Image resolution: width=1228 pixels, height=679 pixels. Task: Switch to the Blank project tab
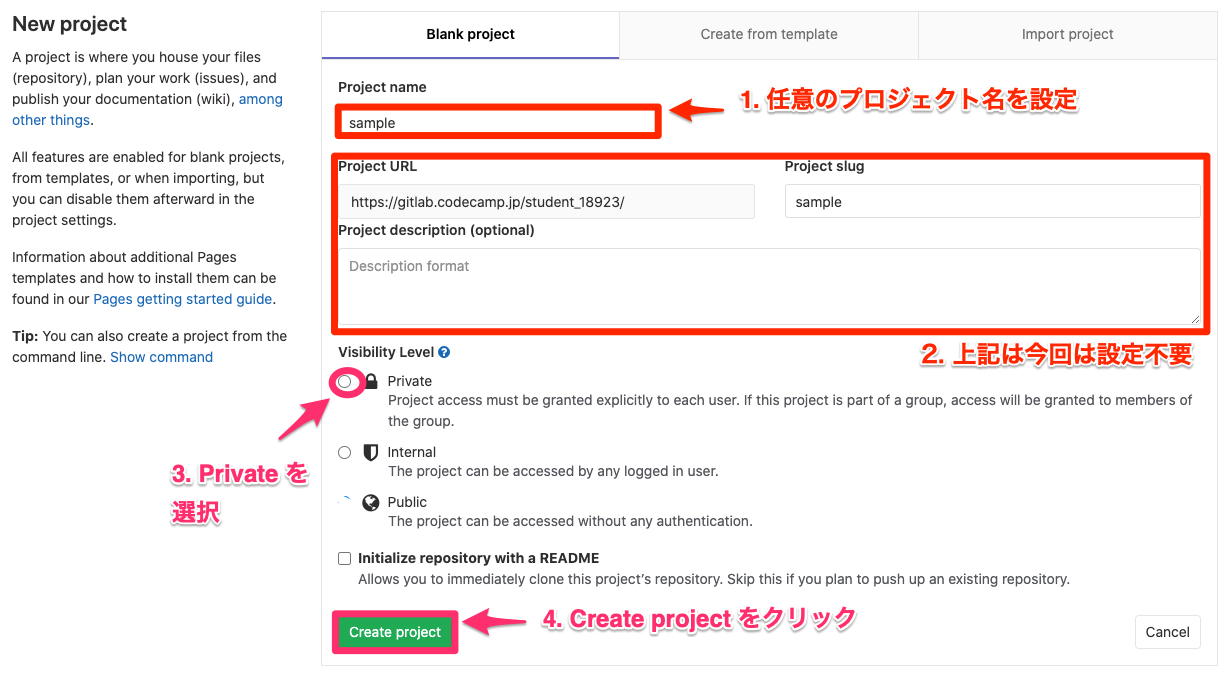point(470,34)
